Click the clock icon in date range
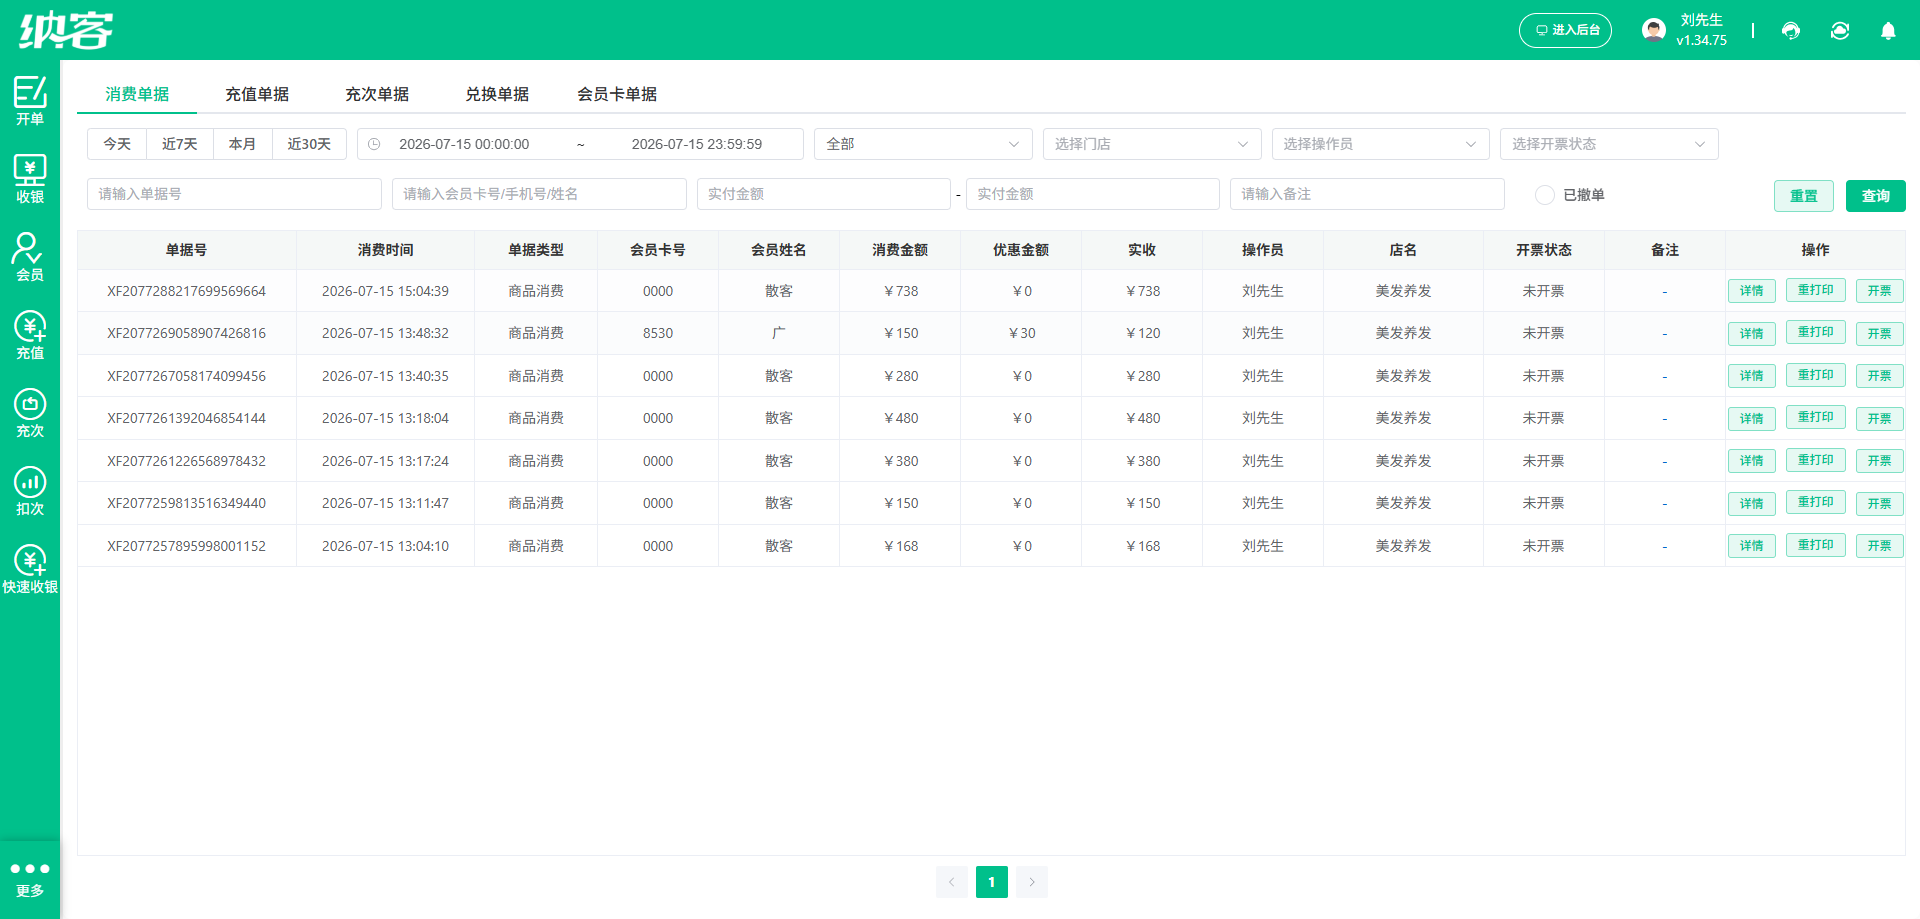 tap(374, 144)
